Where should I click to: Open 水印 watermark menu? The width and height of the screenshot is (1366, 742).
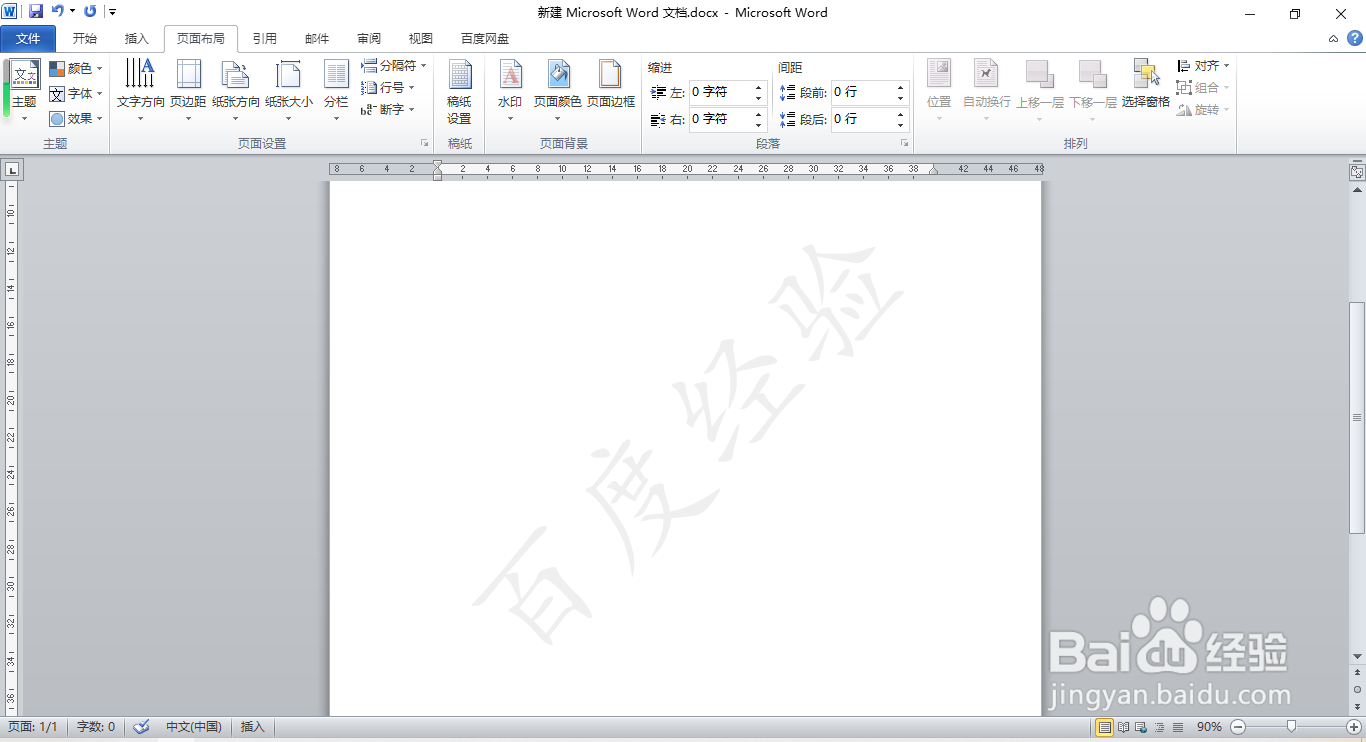(510, 91)
